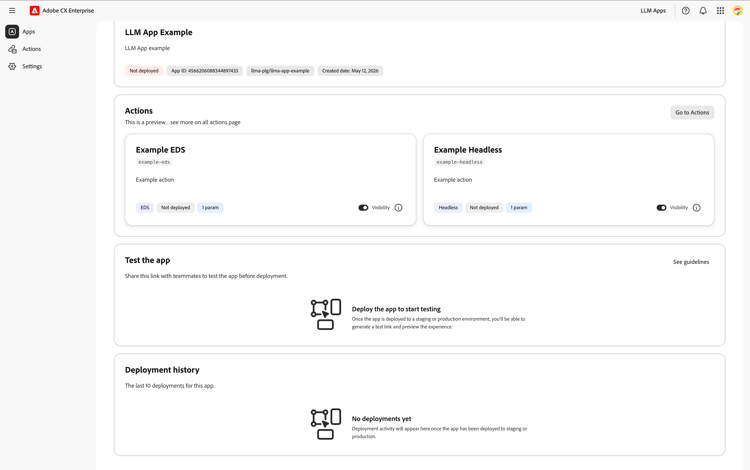
Task: Open notifications bell
Action: pyautogui.click(x=703, y=11)
